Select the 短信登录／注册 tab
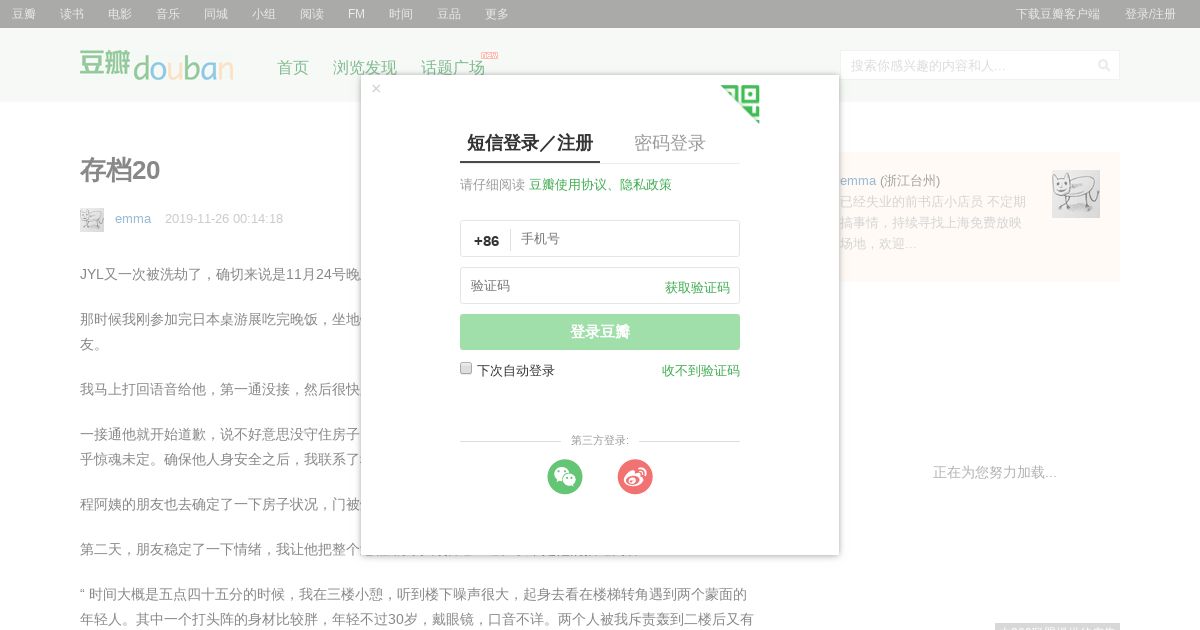This screenshot has width=1200, height=630. pos(530,143)
